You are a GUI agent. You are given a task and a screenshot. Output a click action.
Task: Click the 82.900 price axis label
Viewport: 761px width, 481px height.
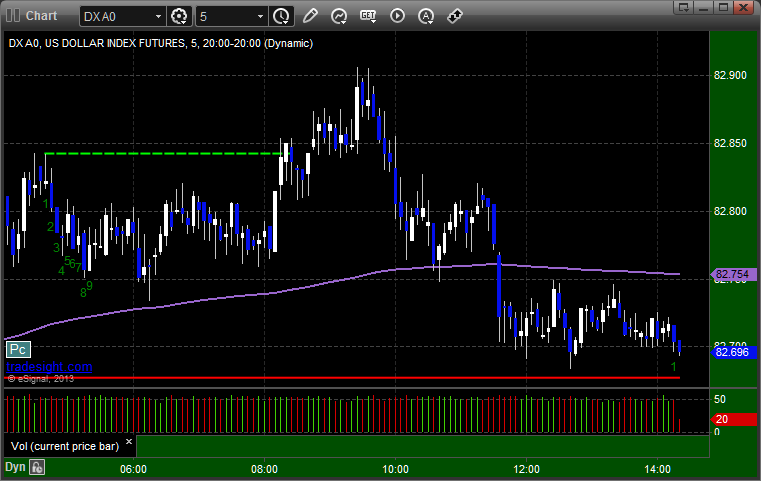(x=730, y=75)
